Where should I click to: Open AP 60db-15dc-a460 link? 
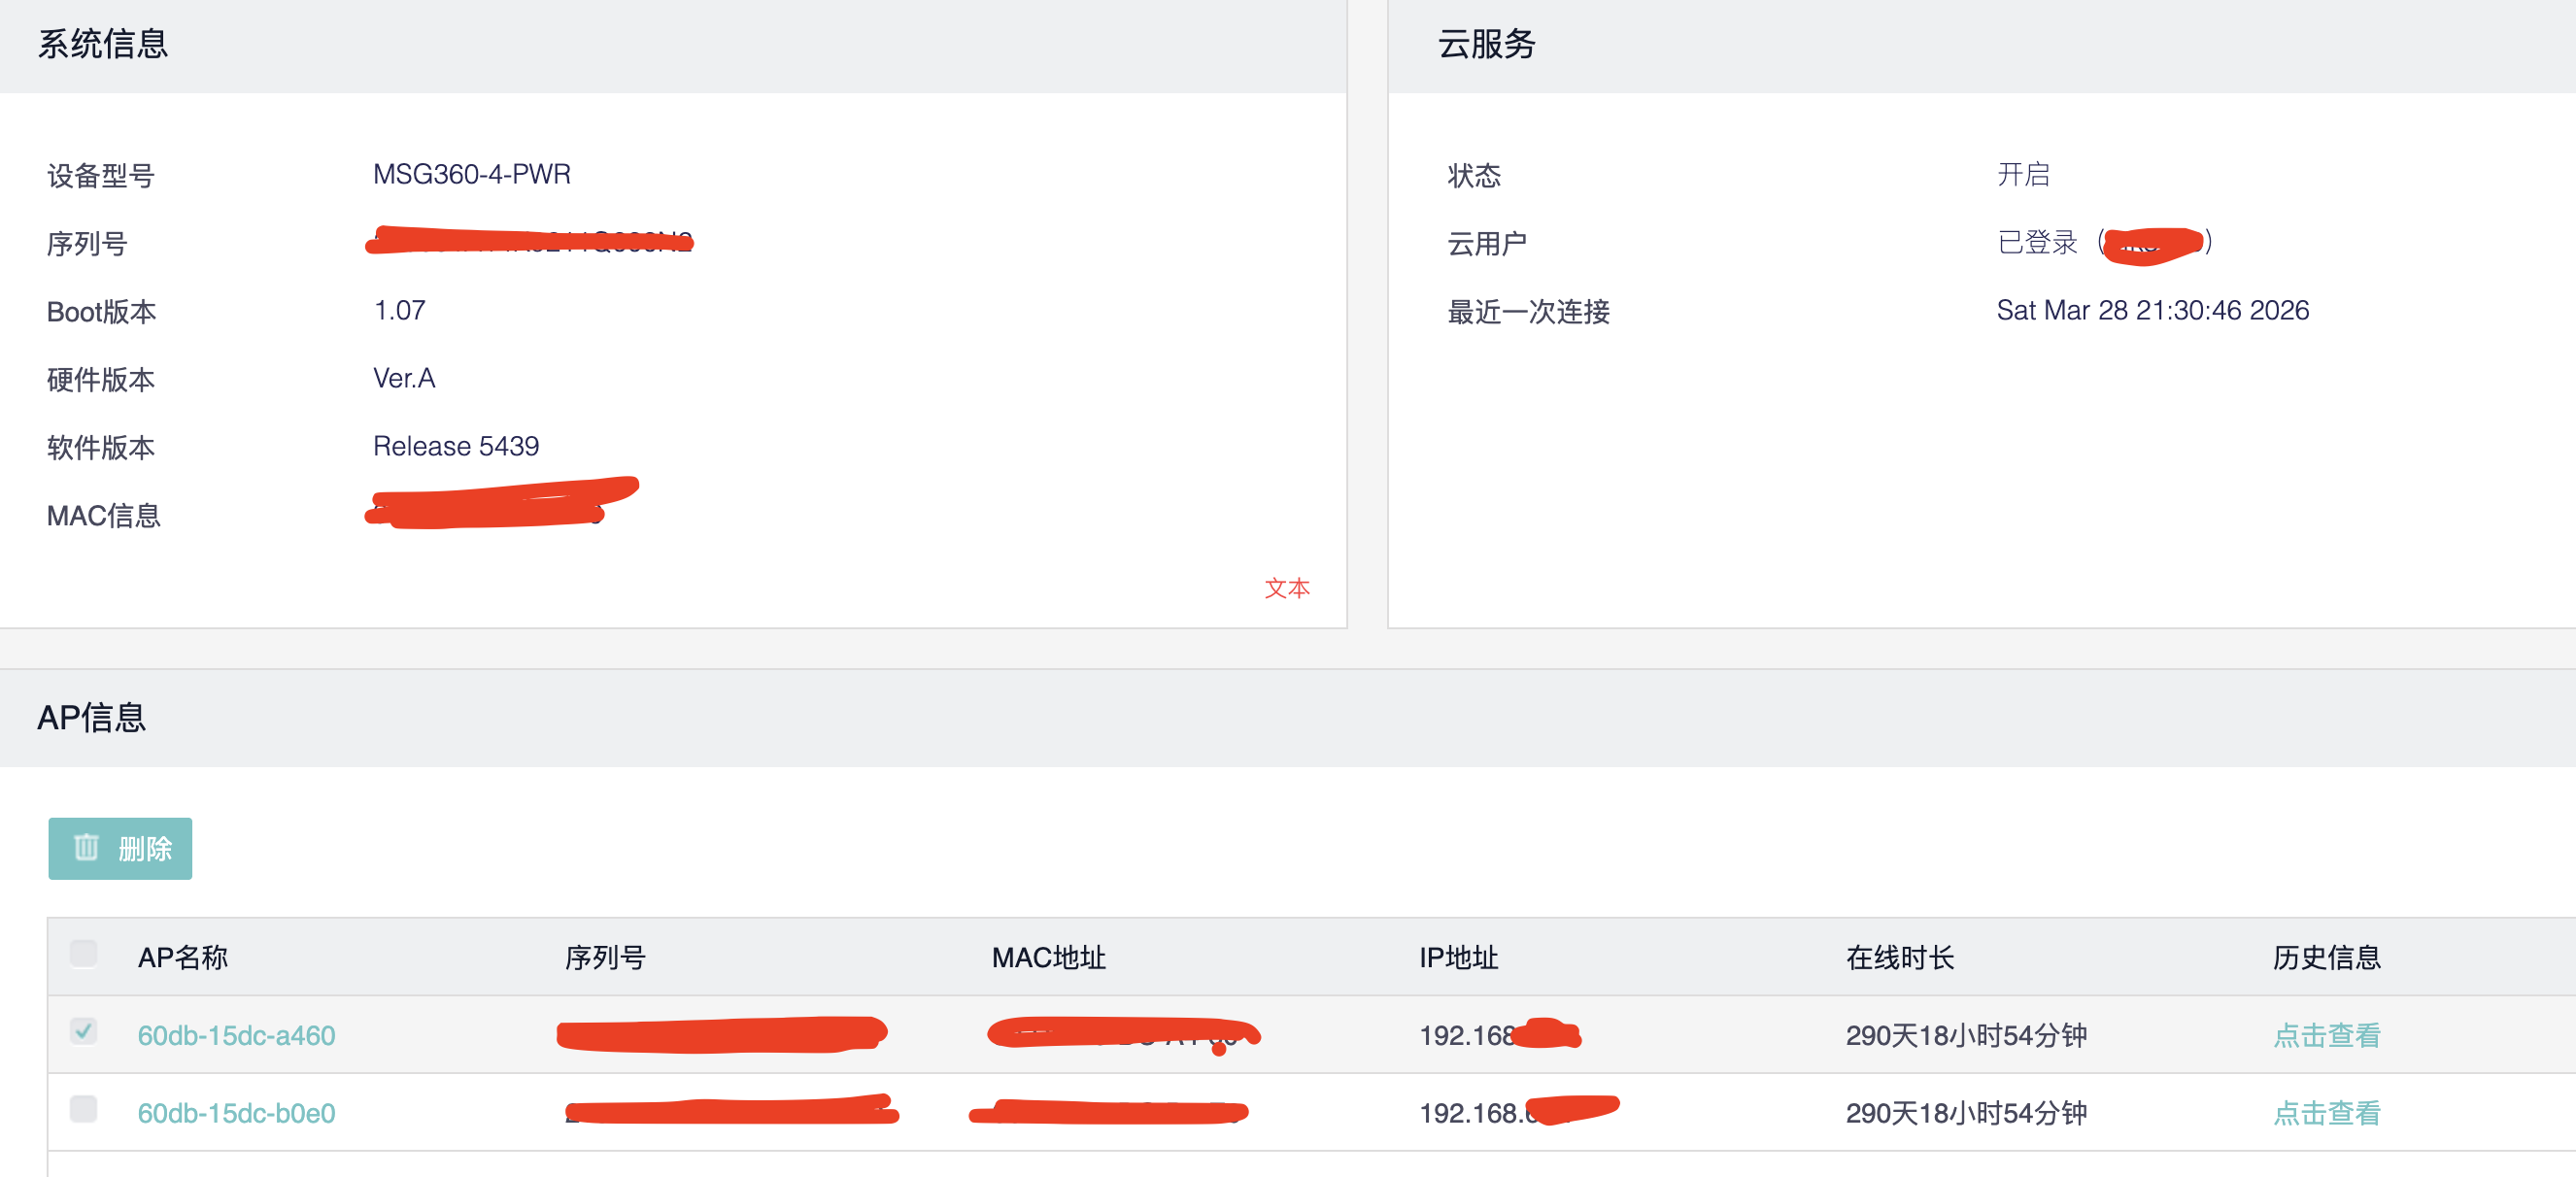(236, 1035)
